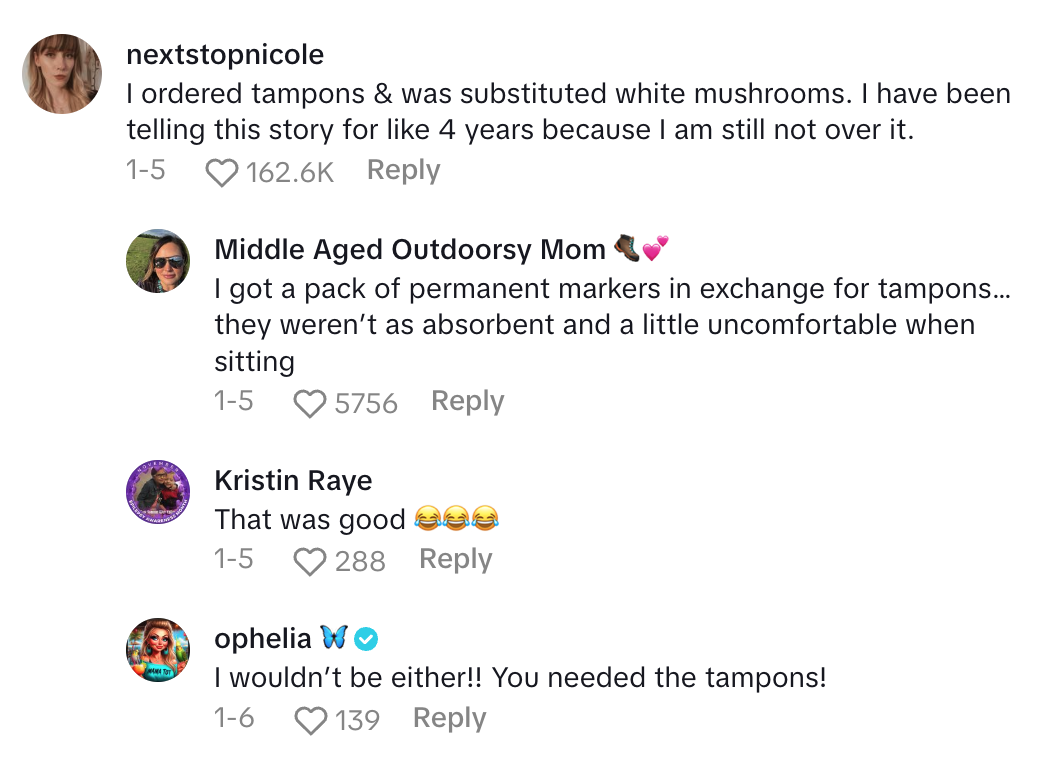
Task: Click the 5756 like count
Action: pyautogui.click(x=366, y=403)
